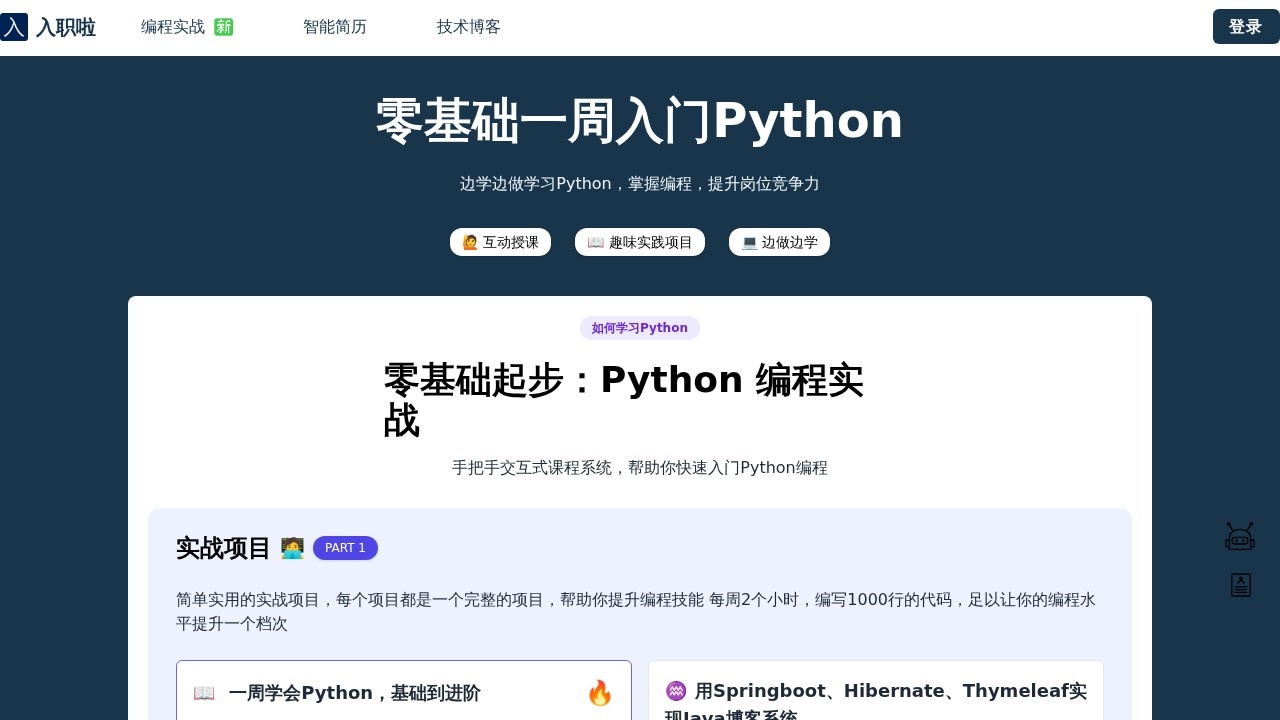Open the AI chatbot assistant icon
This screenshot has width=1280, height=720.
click(x=1240, y=536)
